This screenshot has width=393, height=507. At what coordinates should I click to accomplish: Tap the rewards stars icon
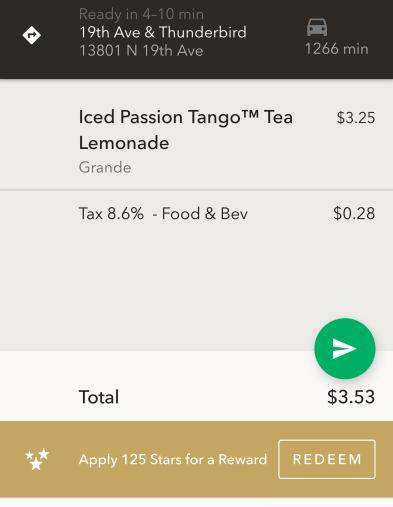[x=37, y=459]
